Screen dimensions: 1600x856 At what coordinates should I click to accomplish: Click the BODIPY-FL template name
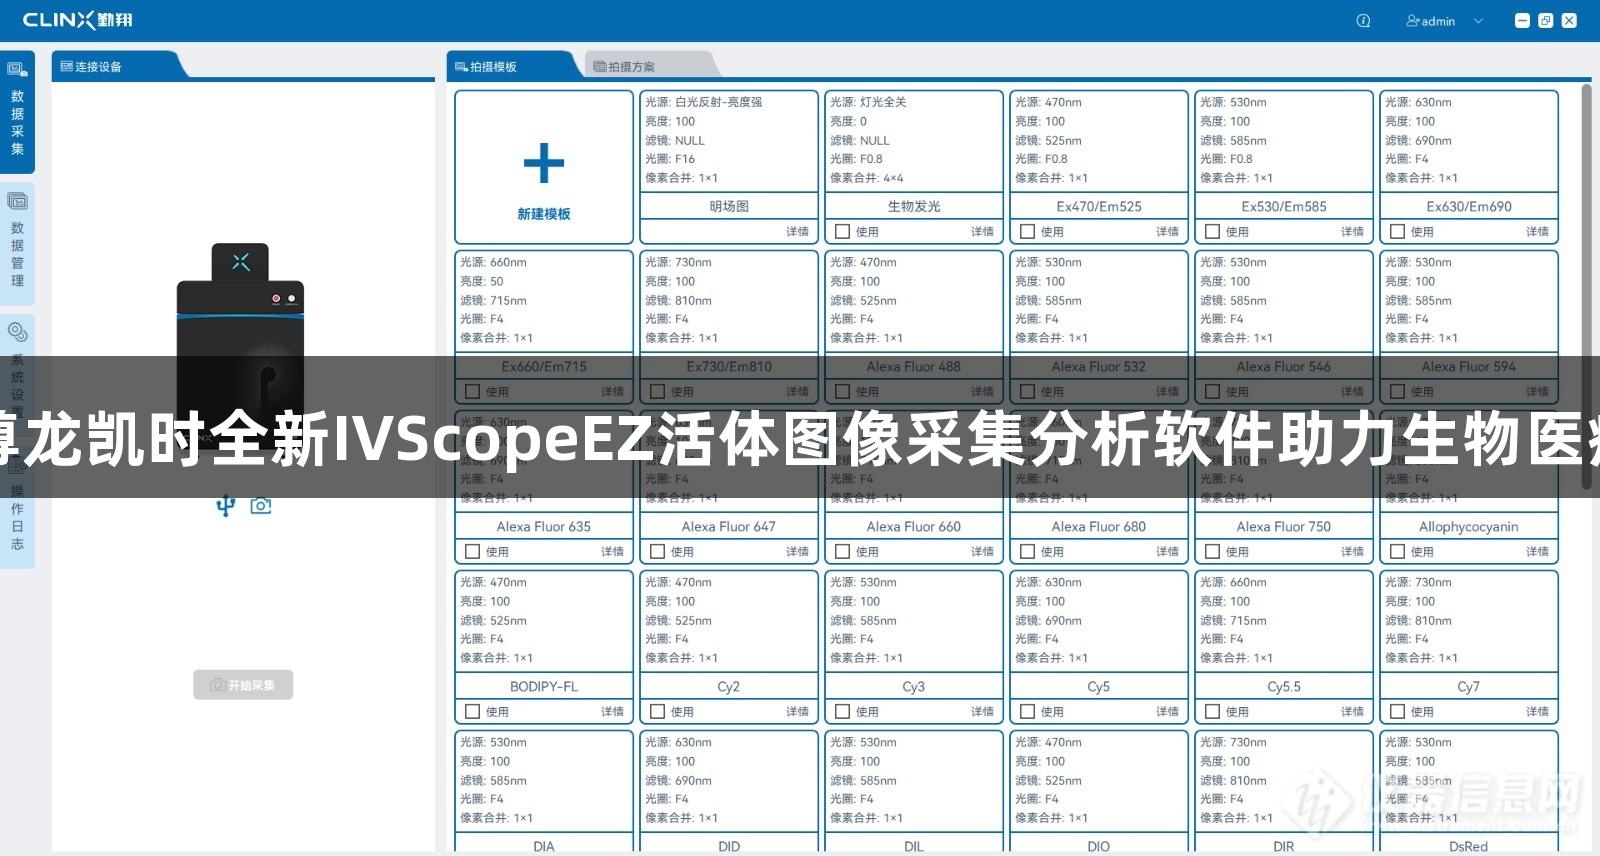(544, 686)
